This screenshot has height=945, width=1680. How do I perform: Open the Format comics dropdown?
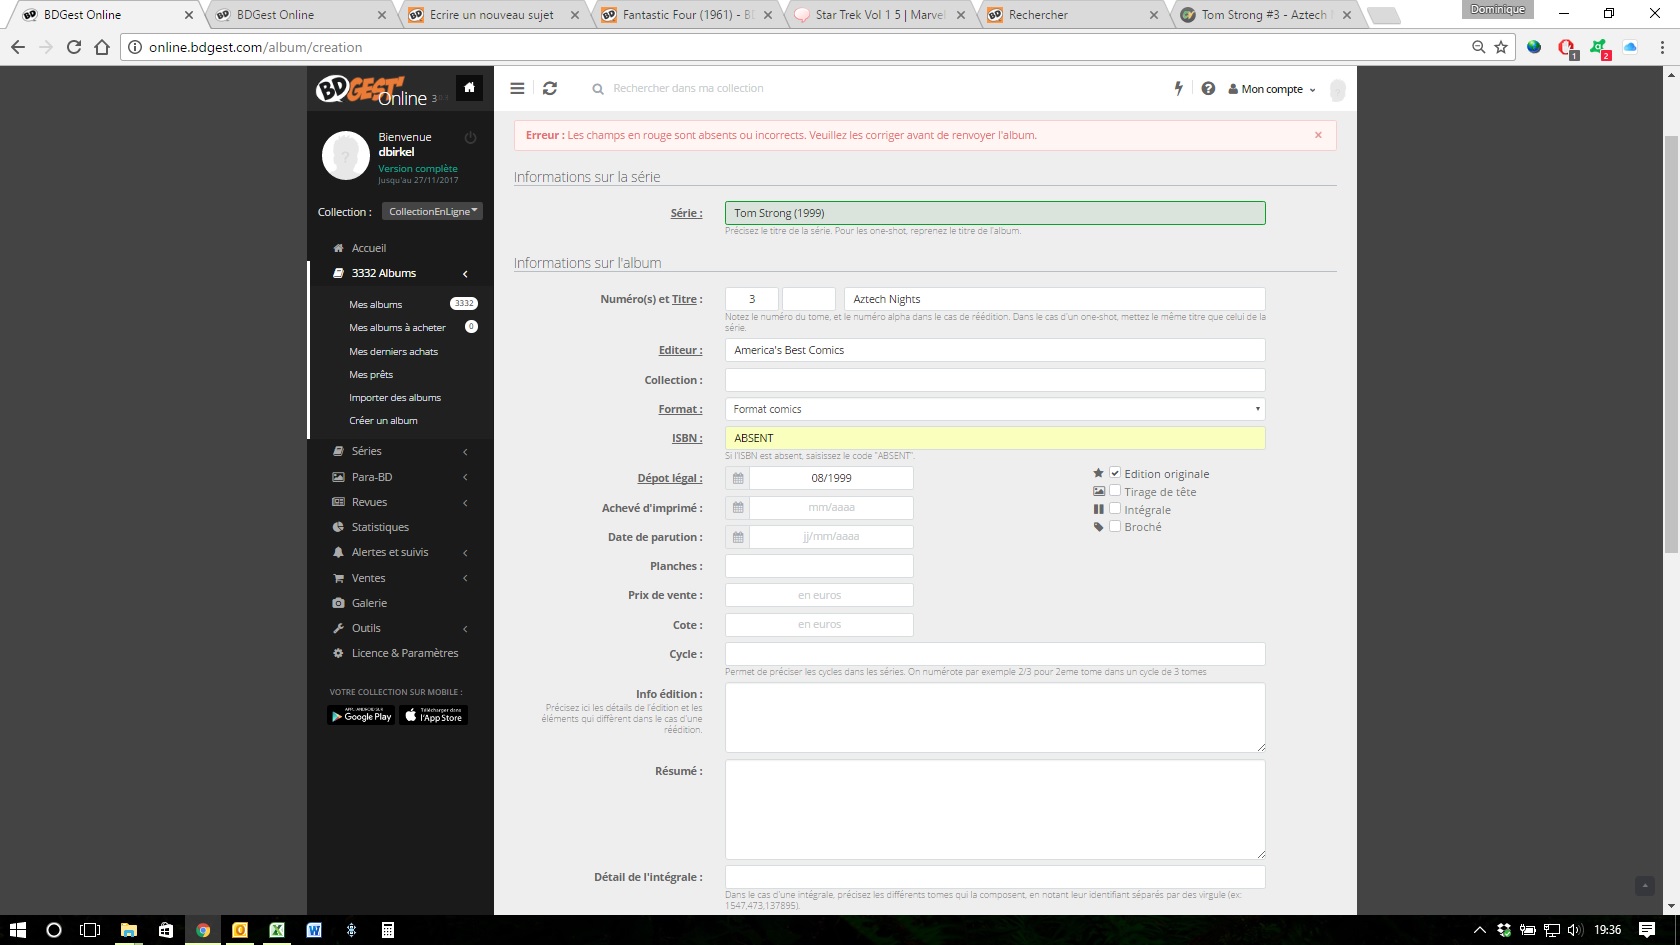[994, 409]
